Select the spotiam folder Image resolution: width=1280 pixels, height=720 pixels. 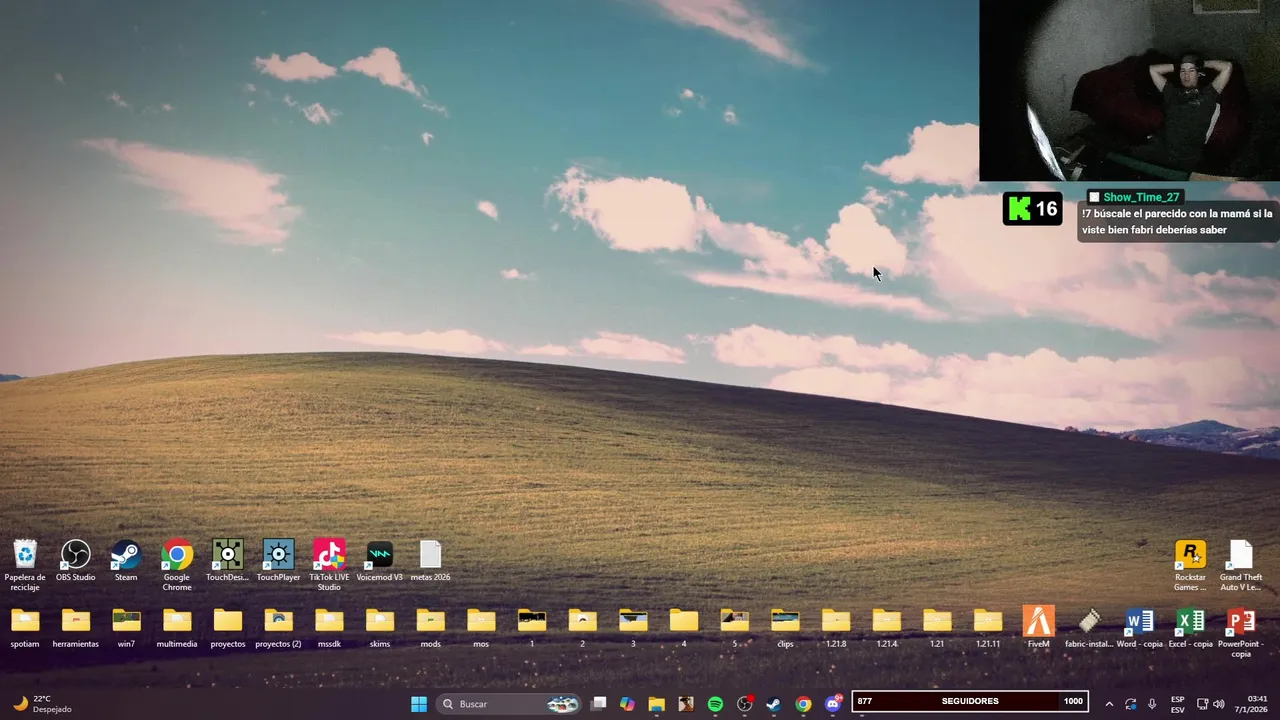pyautogui.click(x=25, y=629)
